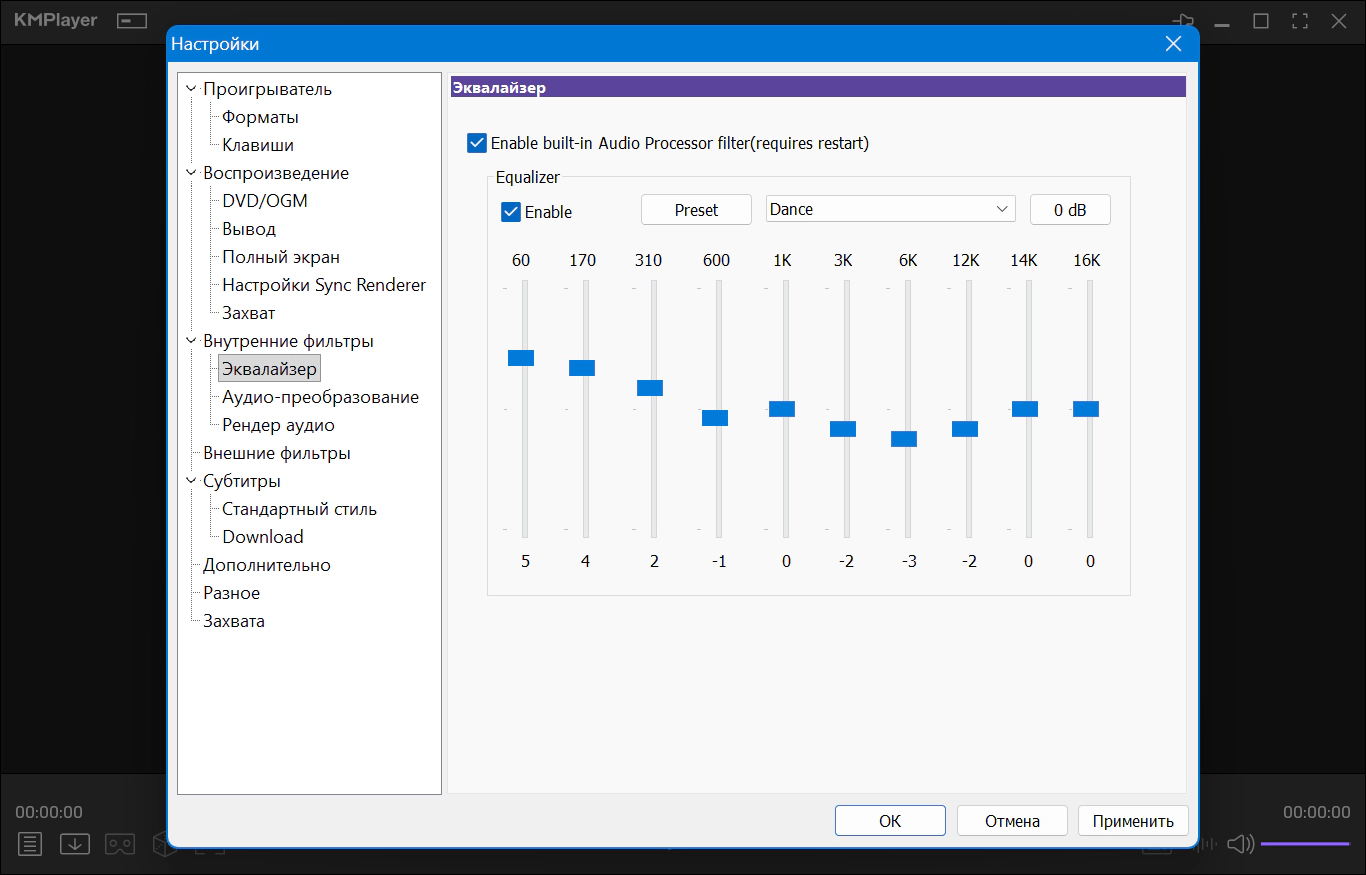Screen dimensions: 1366x875
Task: Mute audio with the speaker icon
Action: click(1240, 844)
